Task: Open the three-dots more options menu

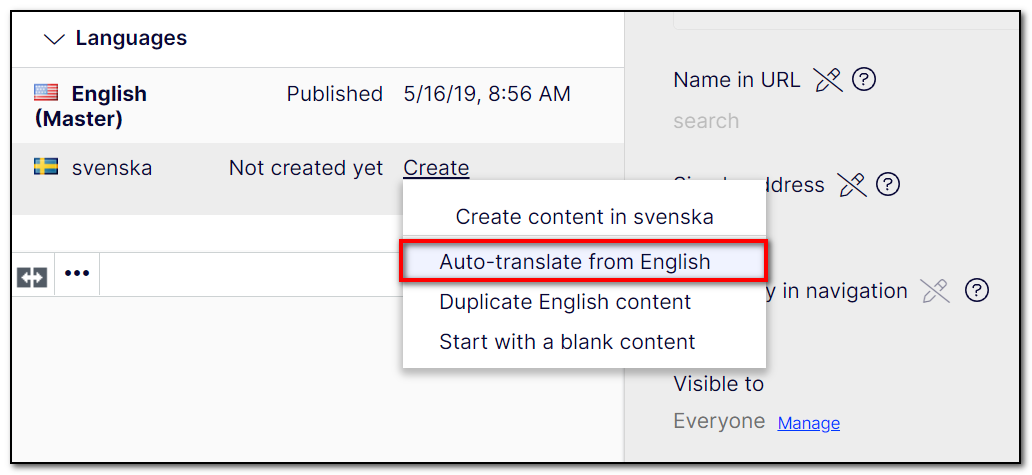Action: coord(77,273)
